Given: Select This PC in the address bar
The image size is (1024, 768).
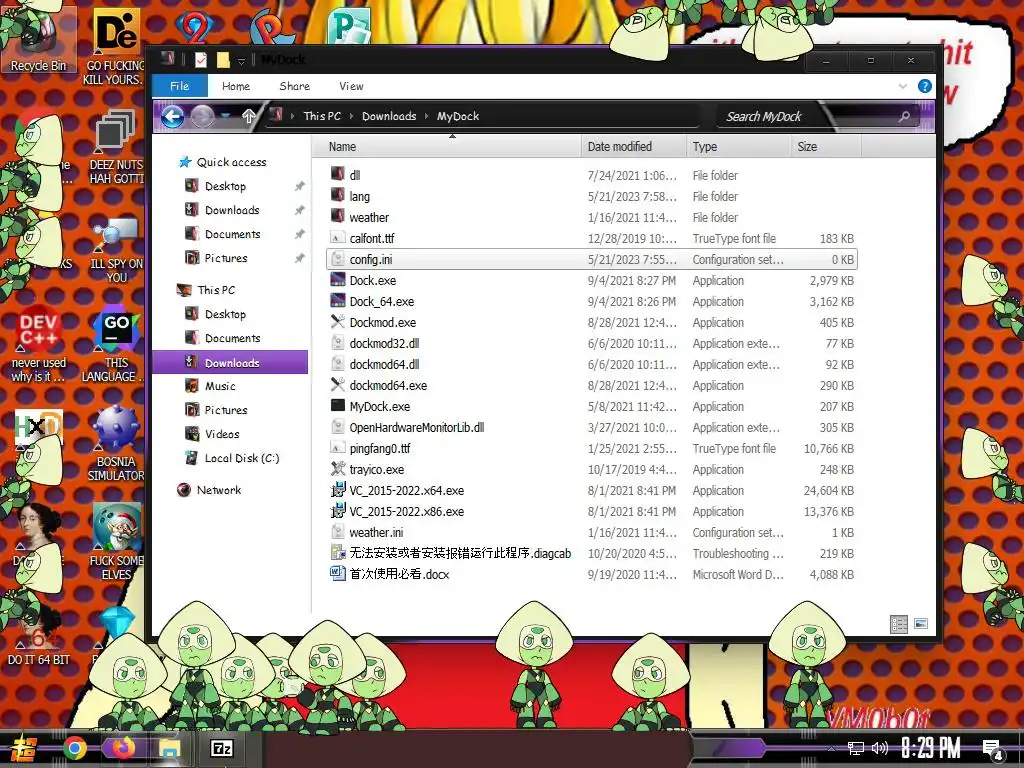Looking at the screenshot, I should (x=322, y=116).
